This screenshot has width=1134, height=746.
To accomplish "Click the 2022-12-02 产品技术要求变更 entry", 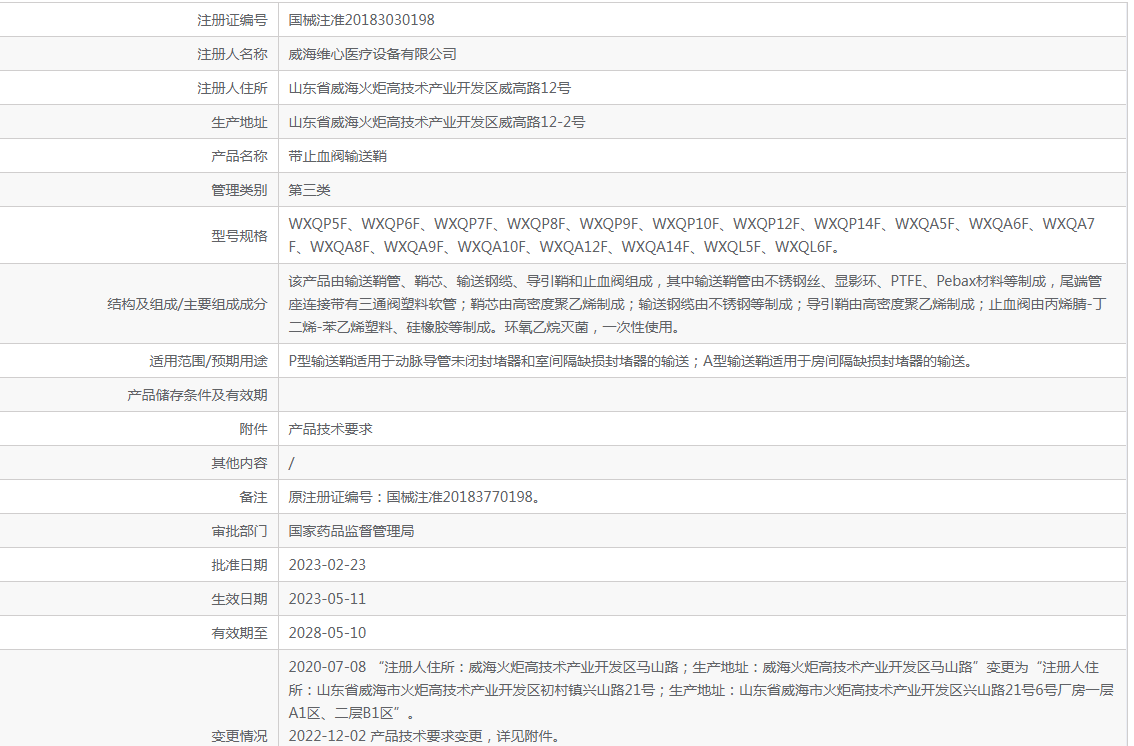I will coord(424,736).
